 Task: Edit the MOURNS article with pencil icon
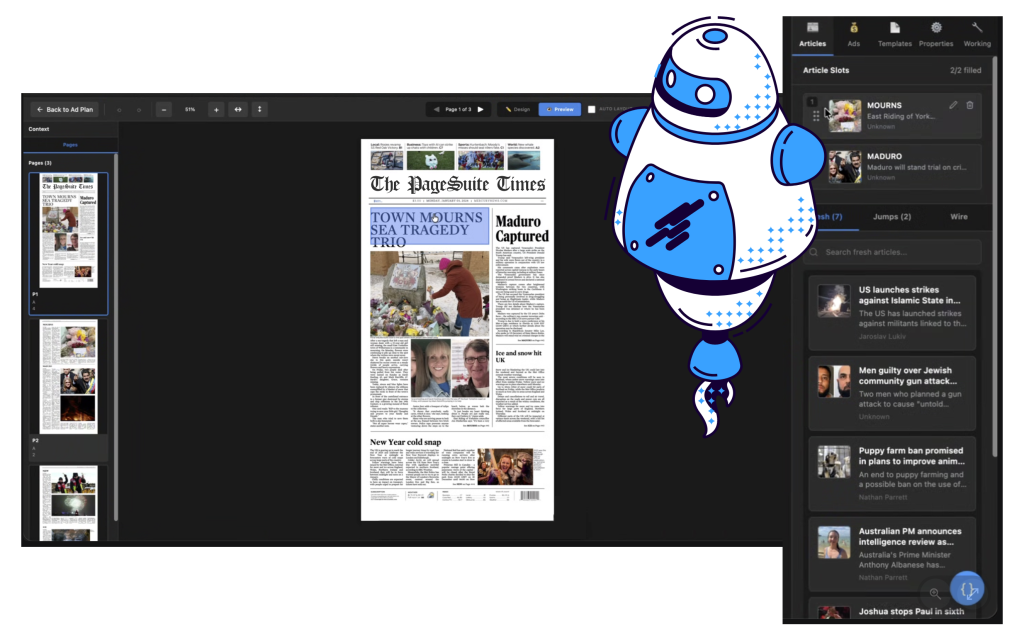pyautogui.click(x=953, y=105)
